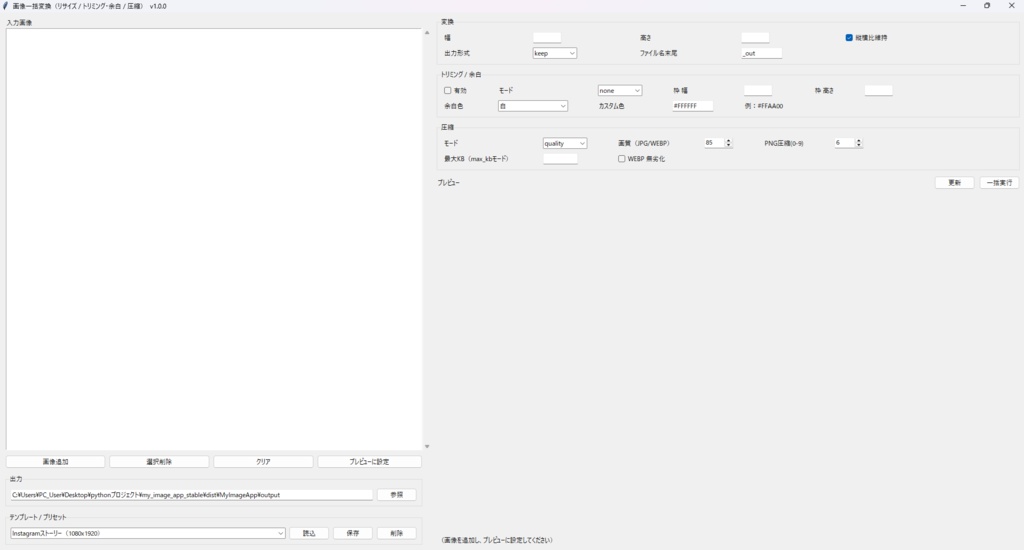Click the 圧縮 group label
The image size is (1024, 550).
tap(447, 127)
